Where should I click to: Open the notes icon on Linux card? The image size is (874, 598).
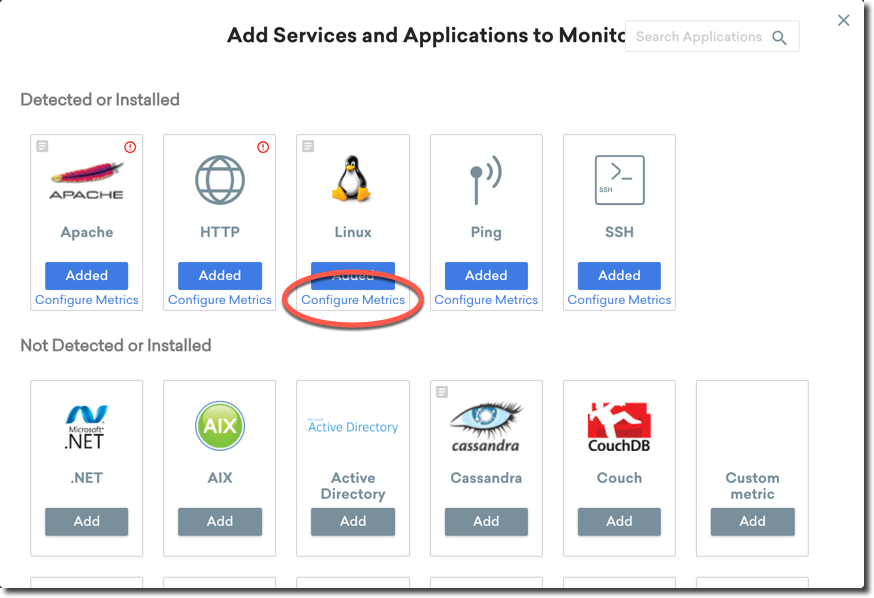[x=308, y=146]
